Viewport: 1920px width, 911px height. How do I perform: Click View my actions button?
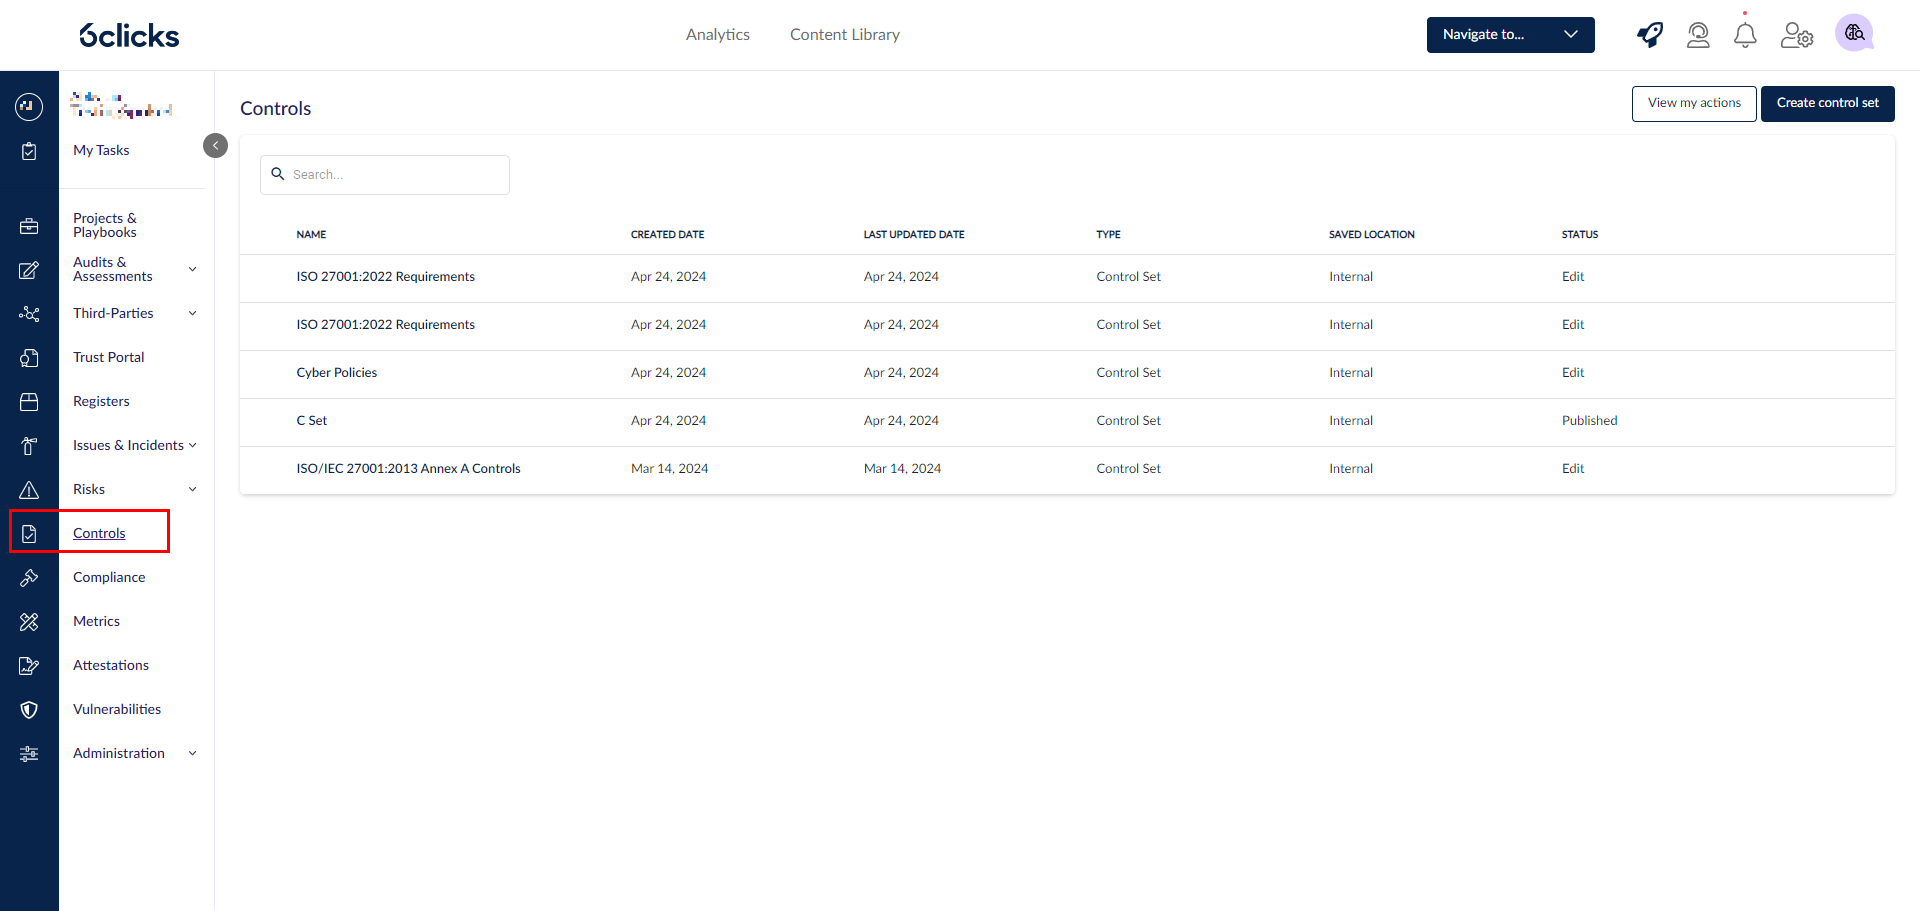tap(1694, 103)
